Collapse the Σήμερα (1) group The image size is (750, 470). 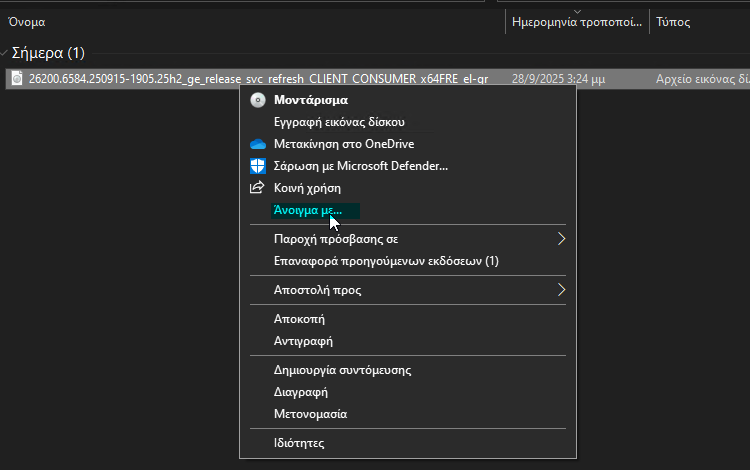click(x=4, y=53)
